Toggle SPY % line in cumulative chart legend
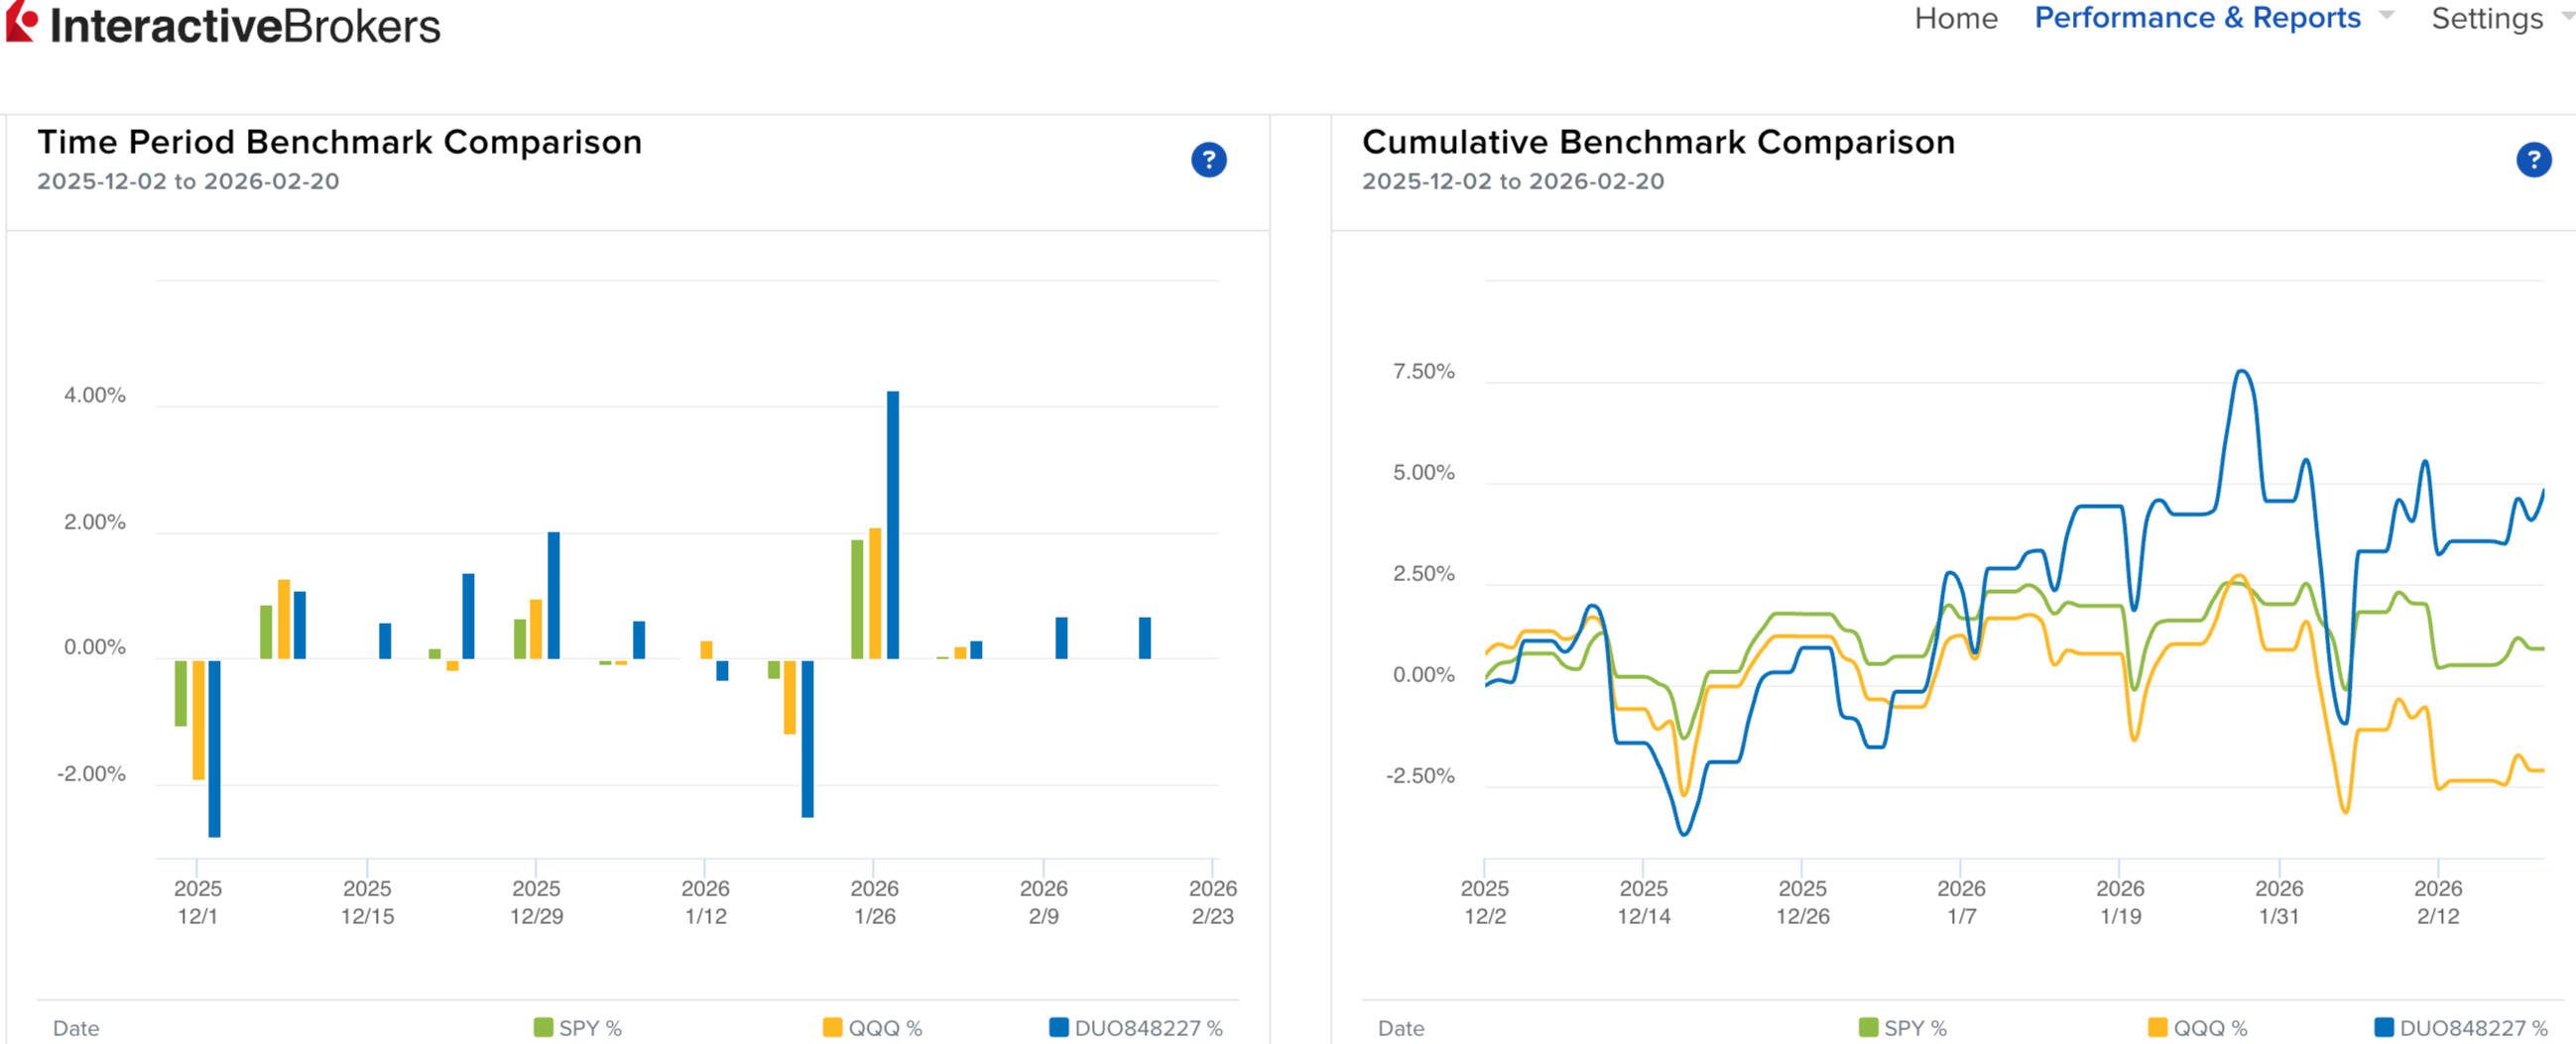 coord(1902,1027)
